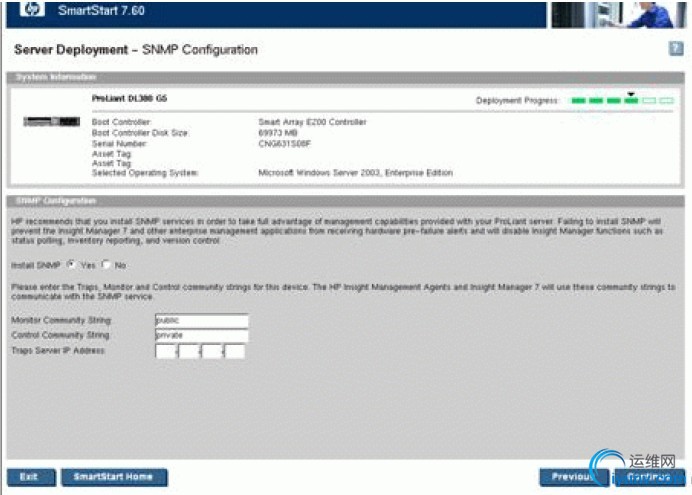The height and width of the screenshot is (495, 692).
Task: Click third octet of Traps Server IP
Action: tap(212, 352)
